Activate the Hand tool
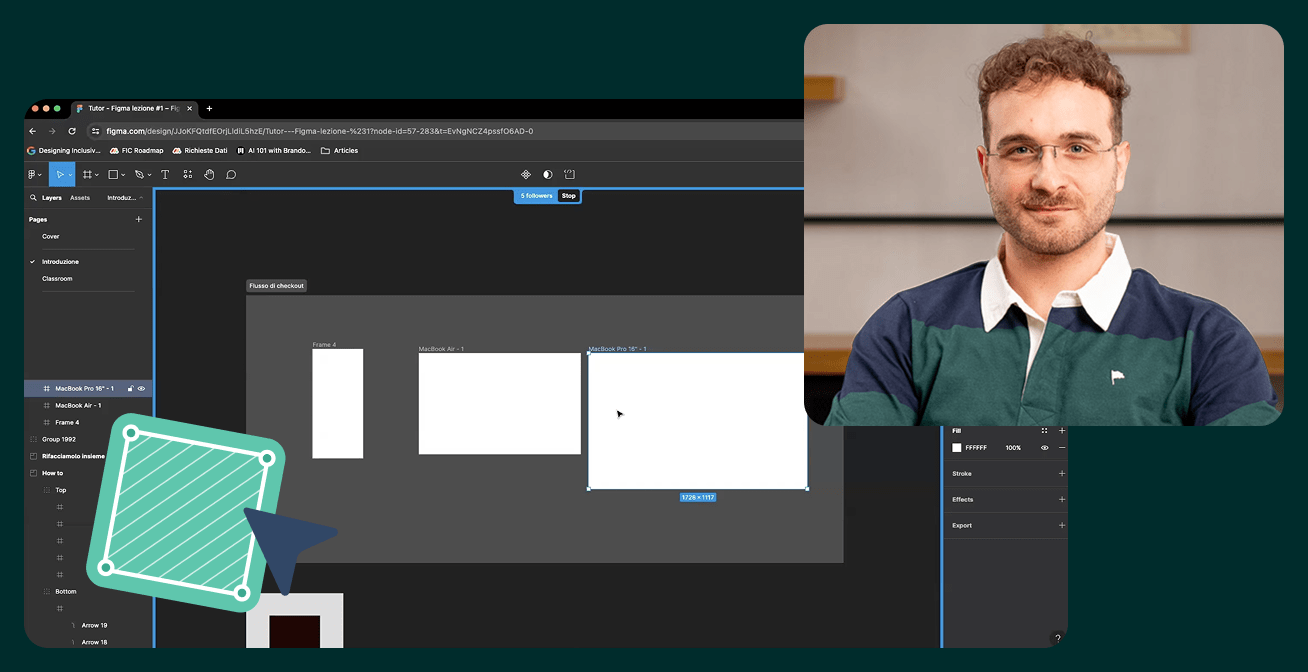 [209, 175]
